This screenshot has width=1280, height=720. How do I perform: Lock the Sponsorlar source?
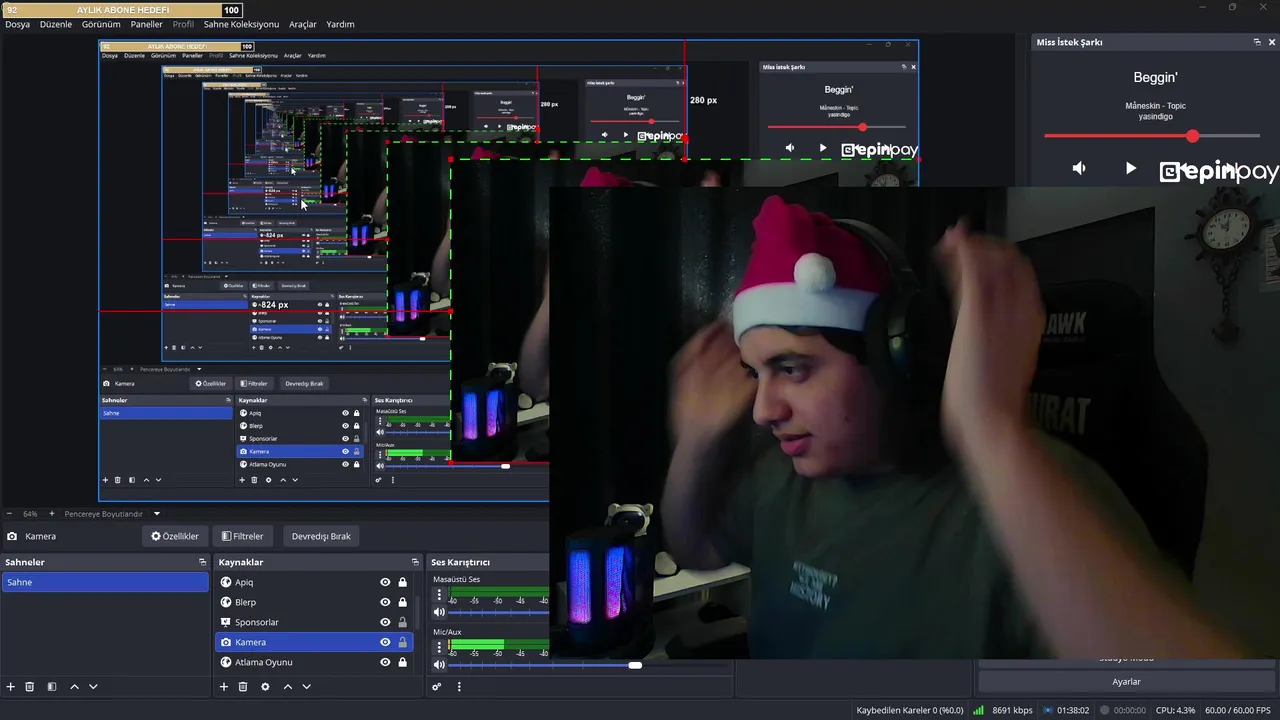tap(403, 622)
